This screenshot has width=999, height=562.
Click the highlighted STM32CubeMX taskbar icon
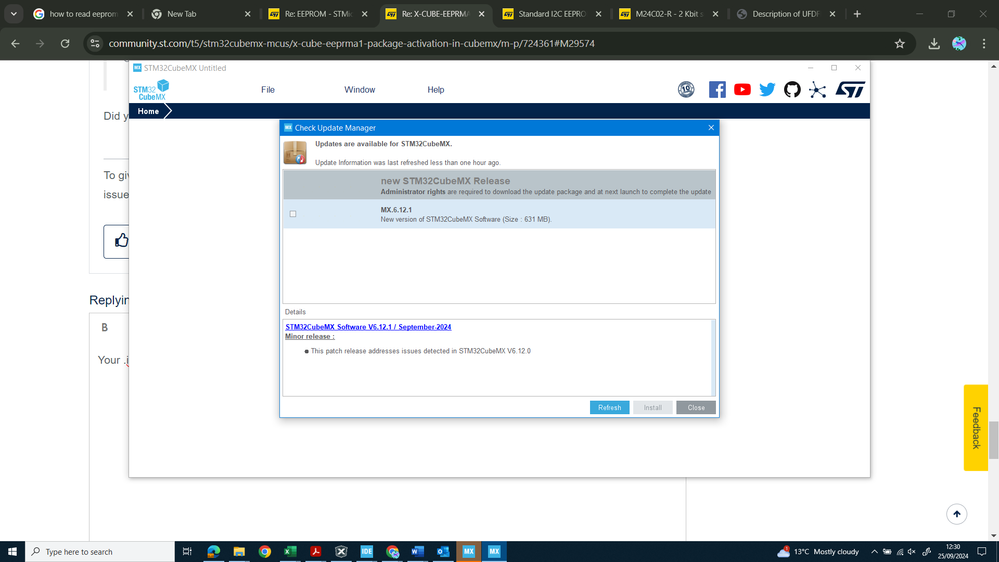pyautogui.click(x=469, y=552)
